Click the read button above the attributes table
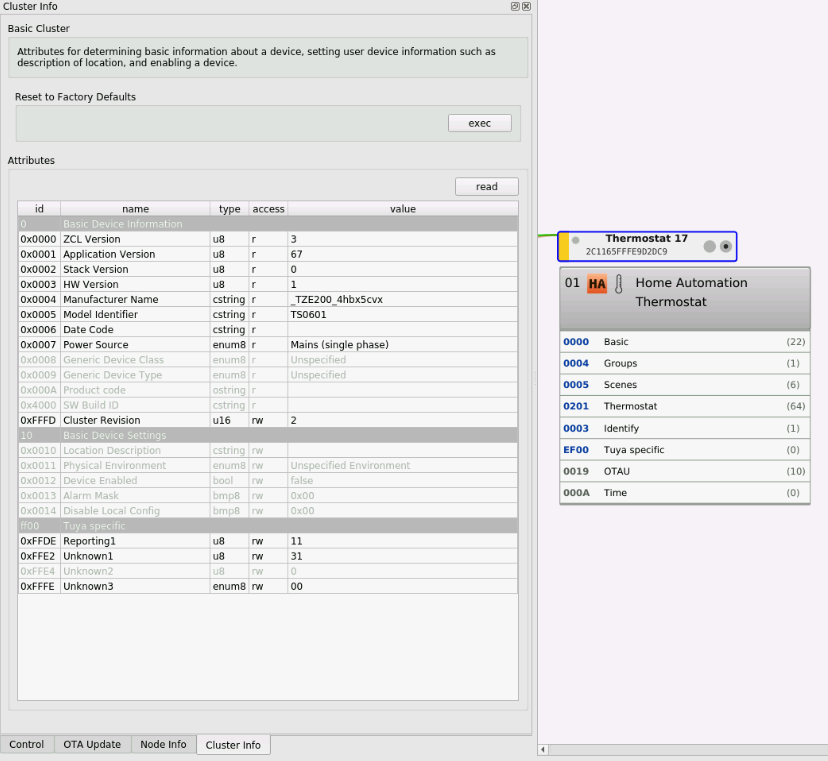The height and width of the screenshot is (761, 828). (x=486, y=186)
